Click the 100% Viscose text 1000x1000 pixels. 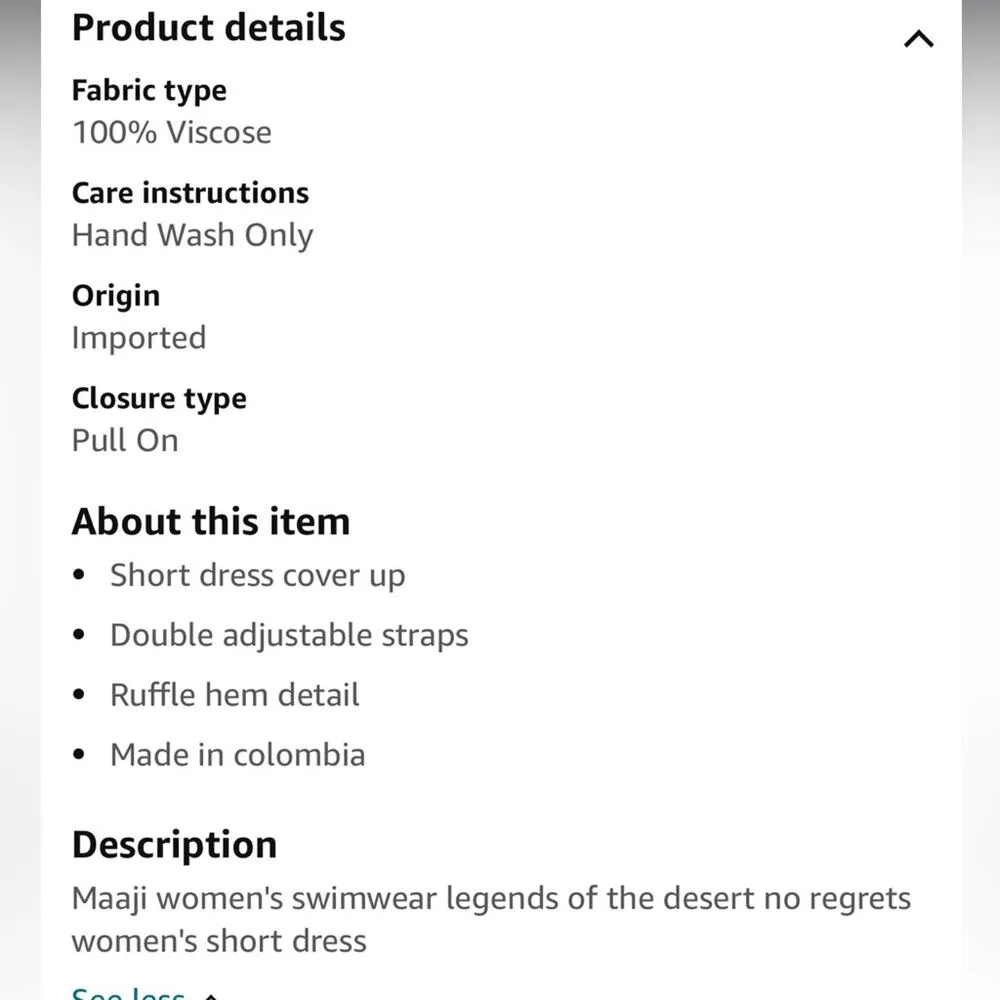coord(171,133)
